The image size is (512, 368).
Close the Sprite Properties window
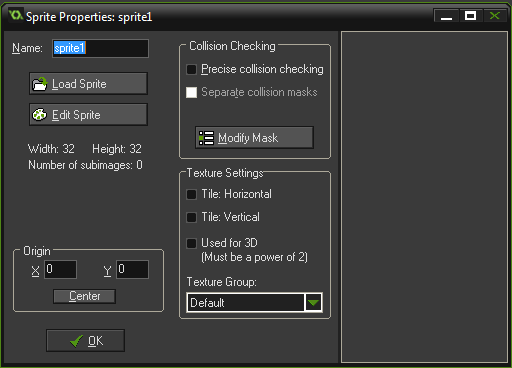(x=495, y=16)
